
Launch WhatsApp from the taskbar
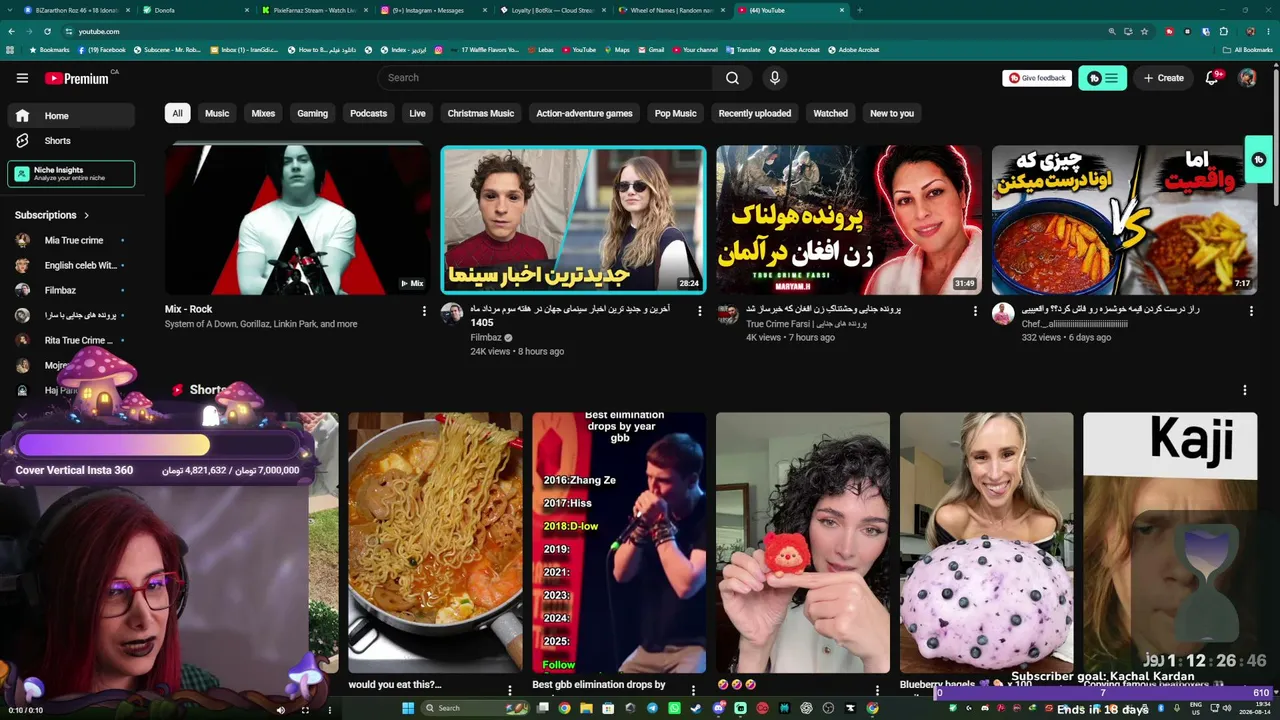coord(674,708)
